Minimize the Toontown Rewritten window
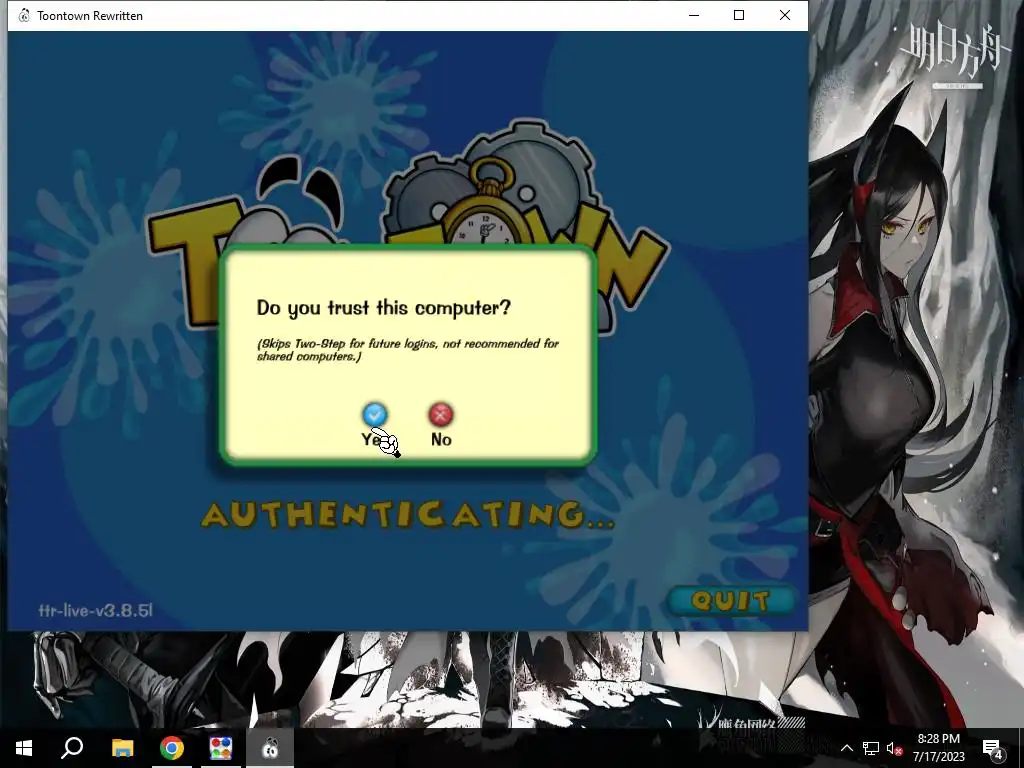 pyautogui.click(x=694, y=15)
